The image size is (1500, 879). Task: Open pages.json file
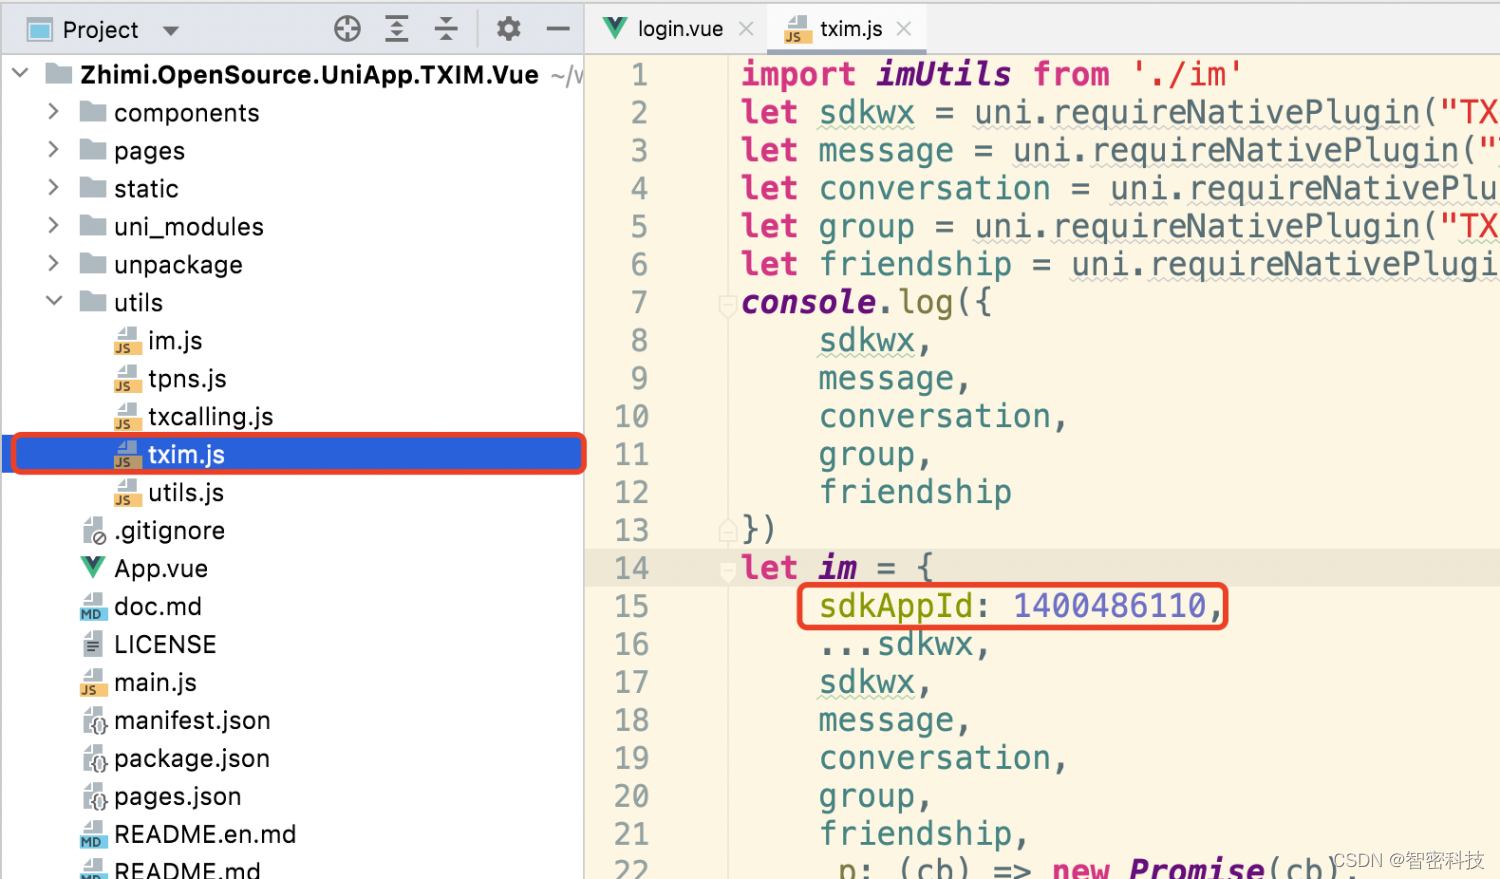(178, 797)
